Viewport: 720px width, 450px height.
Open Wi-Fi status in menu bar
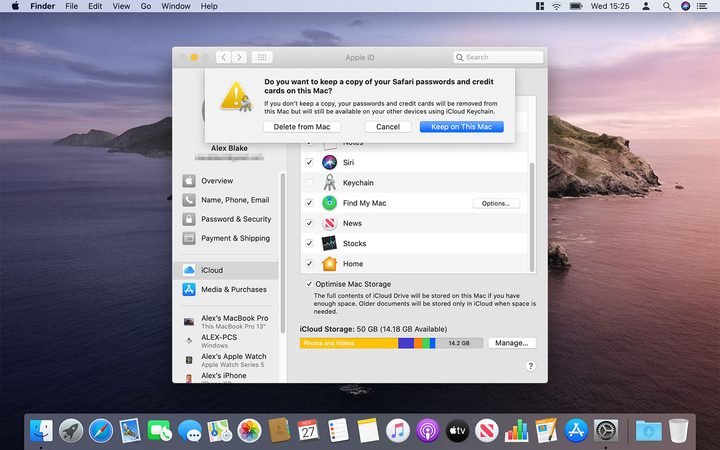pos(557,6)
